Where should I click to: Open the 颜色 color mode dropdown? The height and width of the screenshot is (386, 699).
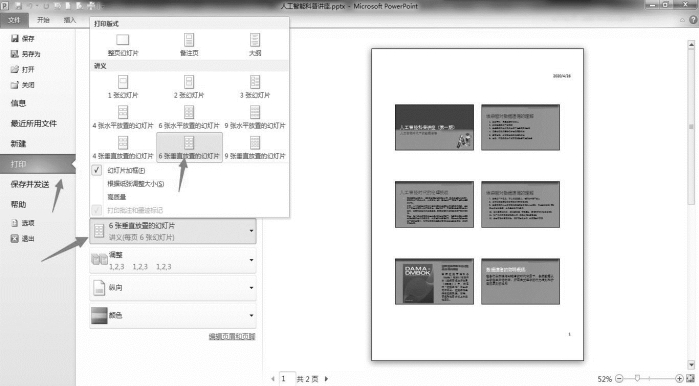(173, 315)
